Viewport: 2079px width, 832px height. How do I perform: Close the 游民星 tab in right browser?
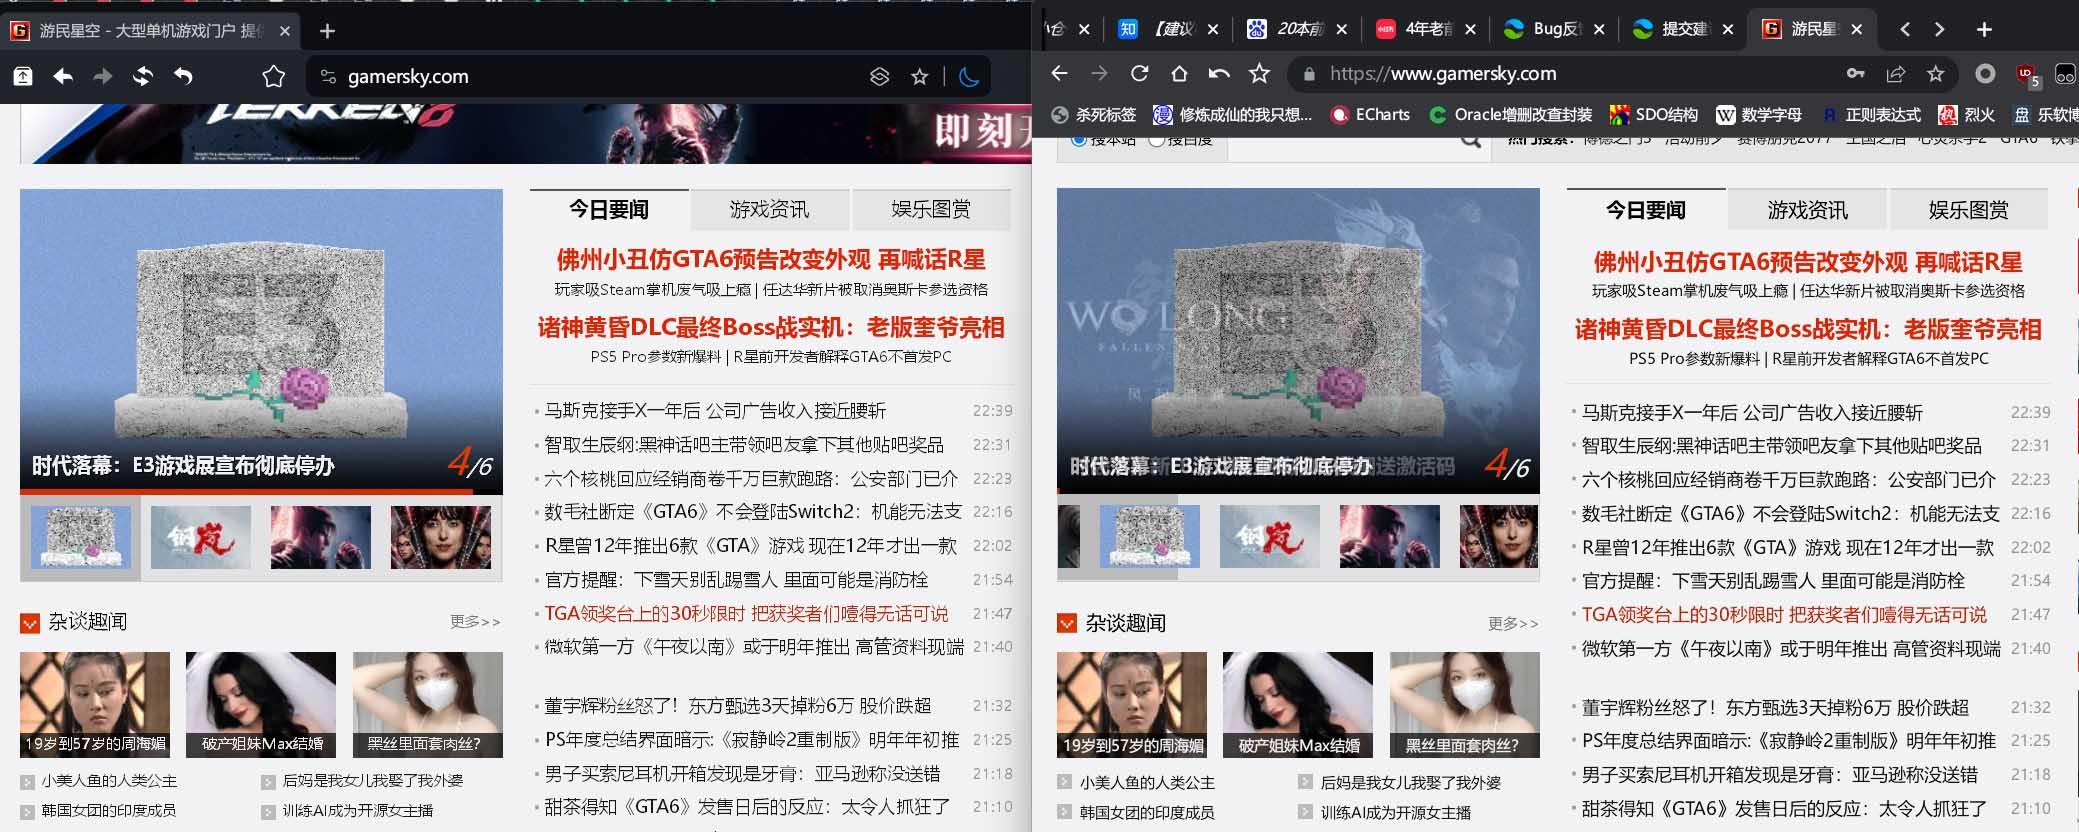click(x=1857, y=29)
